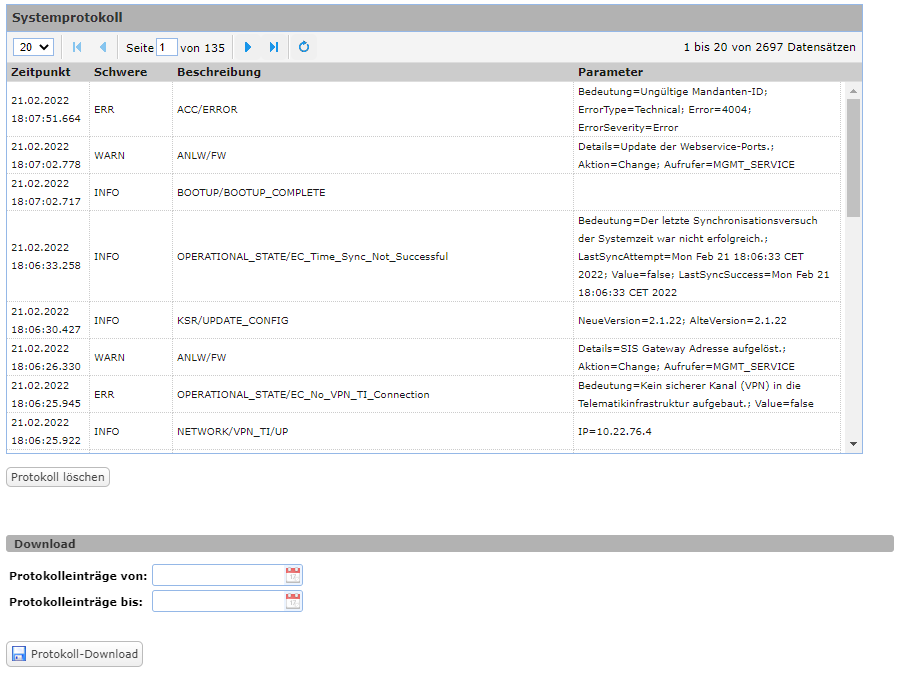The width and height of the screenshot is (899, 683).
Task: Click the Protokoll-Download button
Action: pyautogui.click(x=75, y=654)
